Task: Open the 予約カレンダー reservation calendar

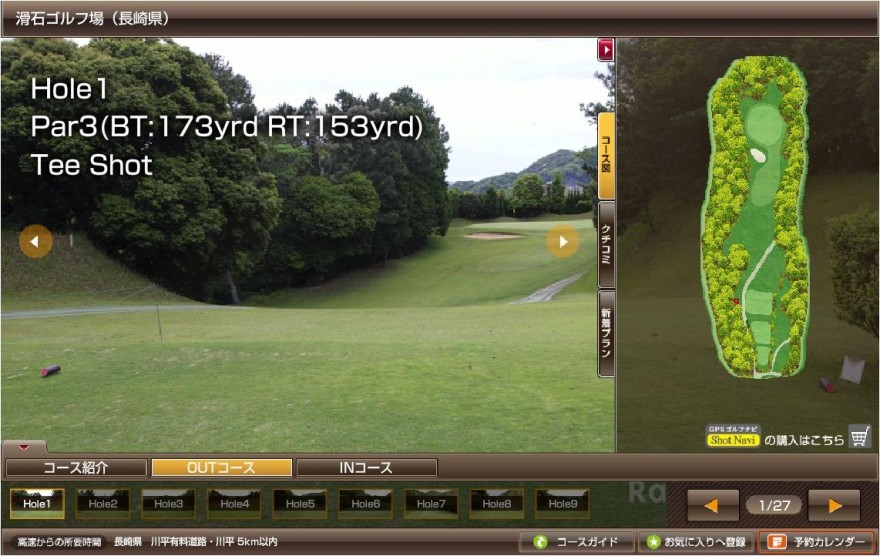Action: coord(816,542)
